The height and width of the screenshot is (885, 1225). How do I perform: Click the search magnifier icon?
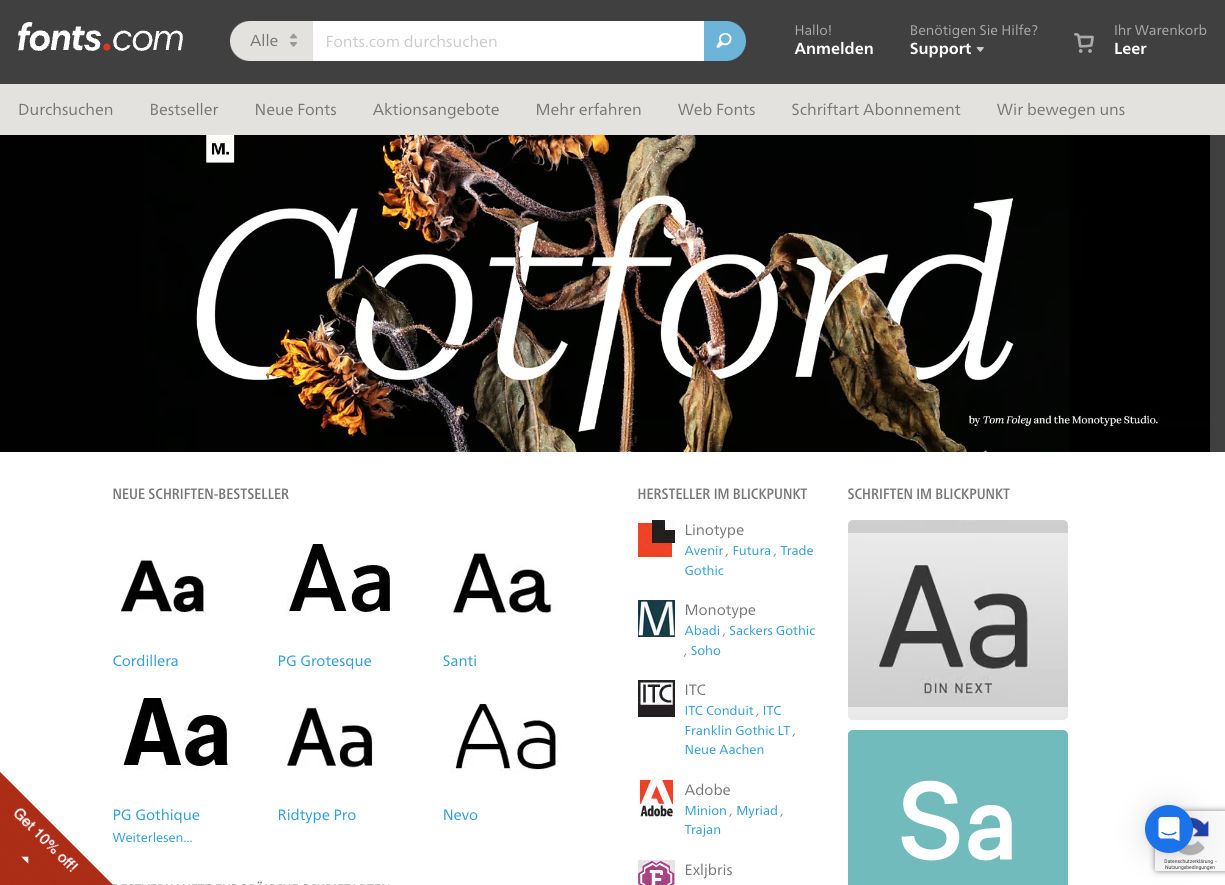(x=724, y=41)
